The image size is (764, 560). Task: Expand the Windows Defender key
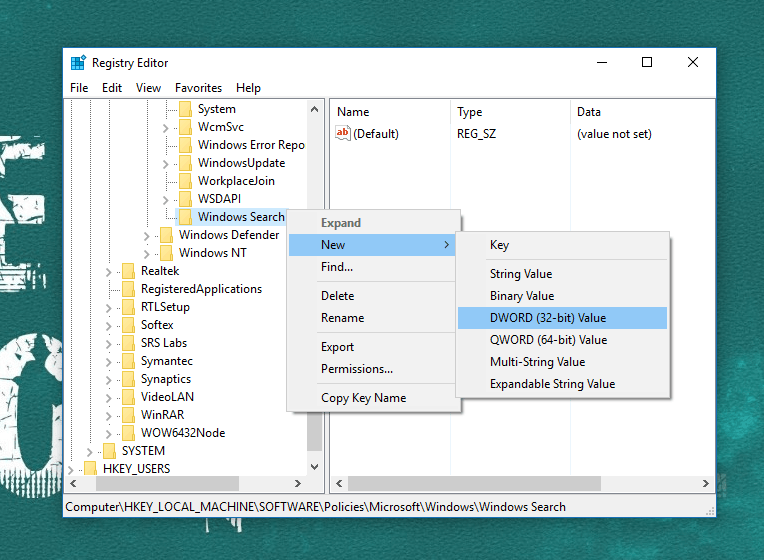pyautogui.click(x=147, y=236)
